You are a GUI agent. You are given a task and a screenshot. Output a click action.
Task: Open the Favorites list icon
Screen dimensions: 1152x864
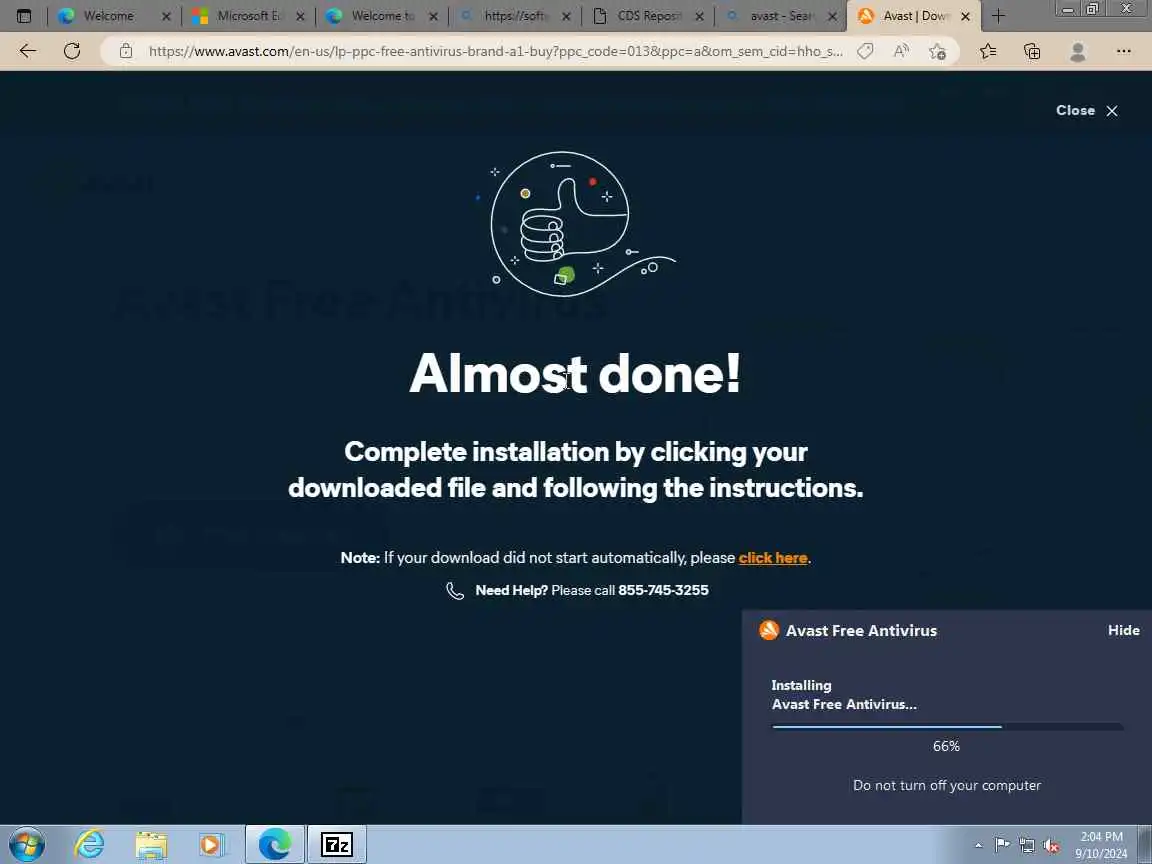coord(988,51)
